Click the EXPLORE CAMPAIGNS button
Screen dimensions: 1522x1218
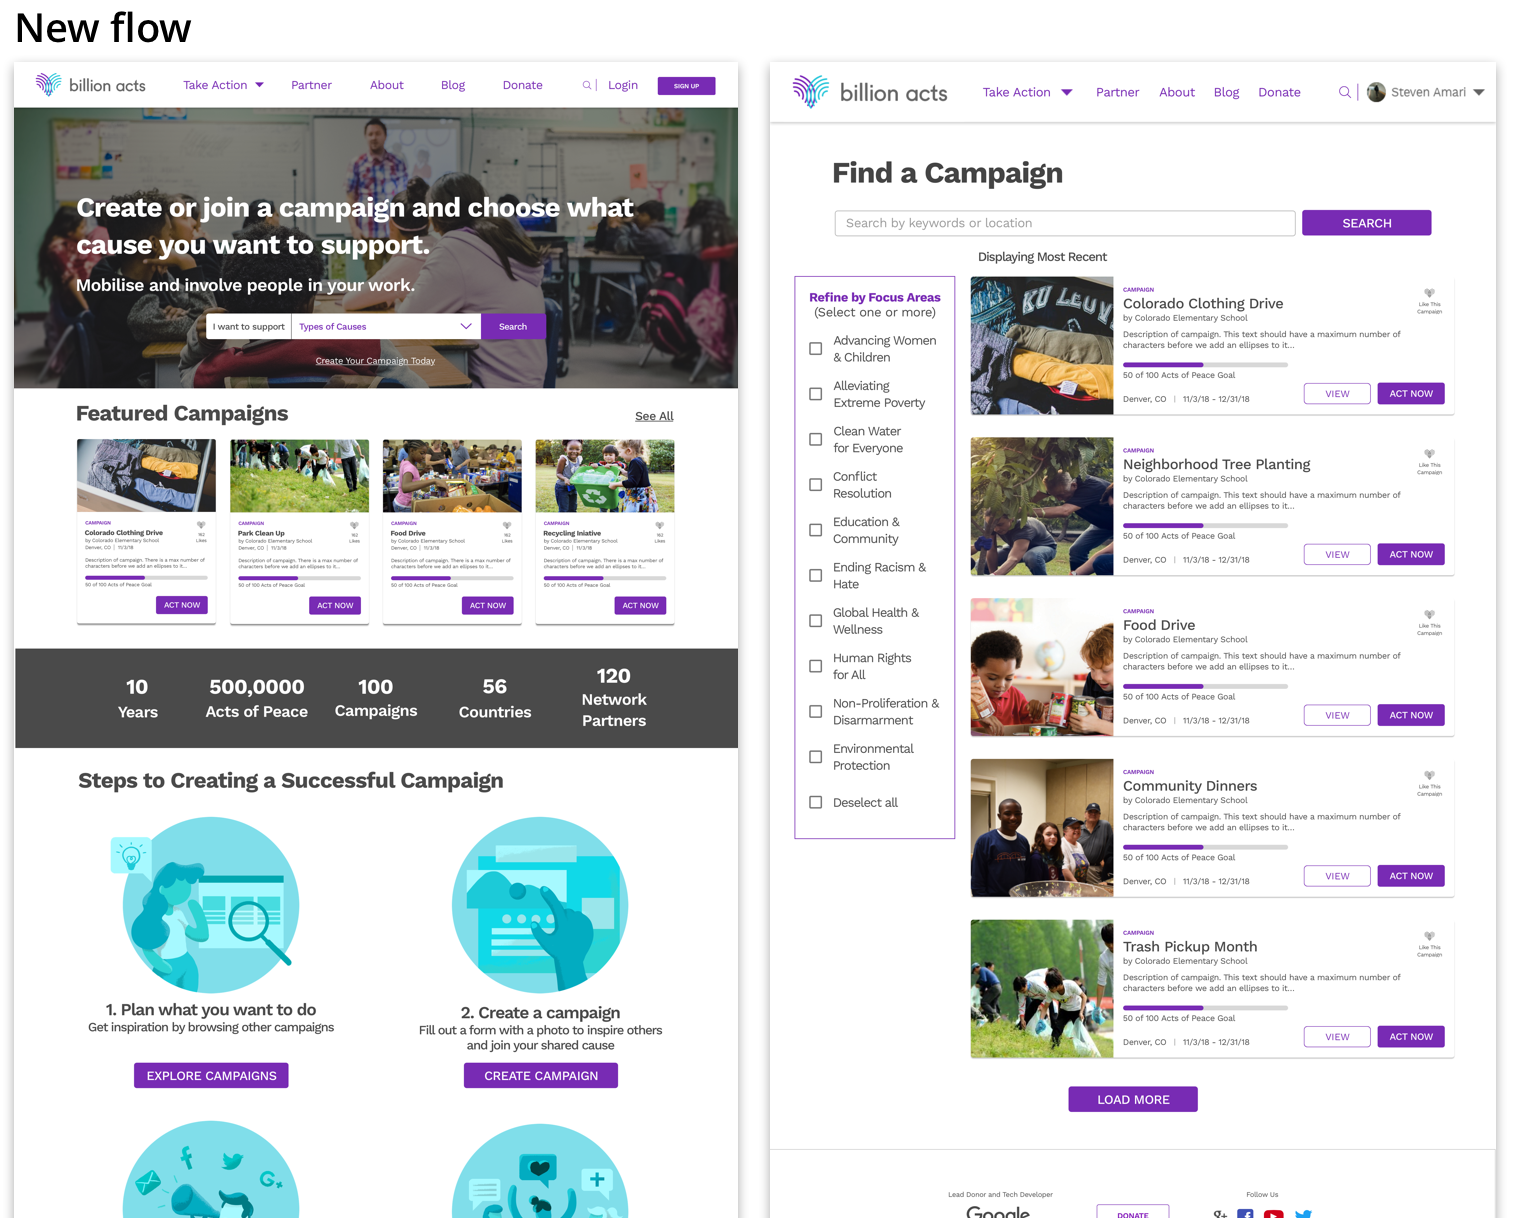(x=211, y=1075)
